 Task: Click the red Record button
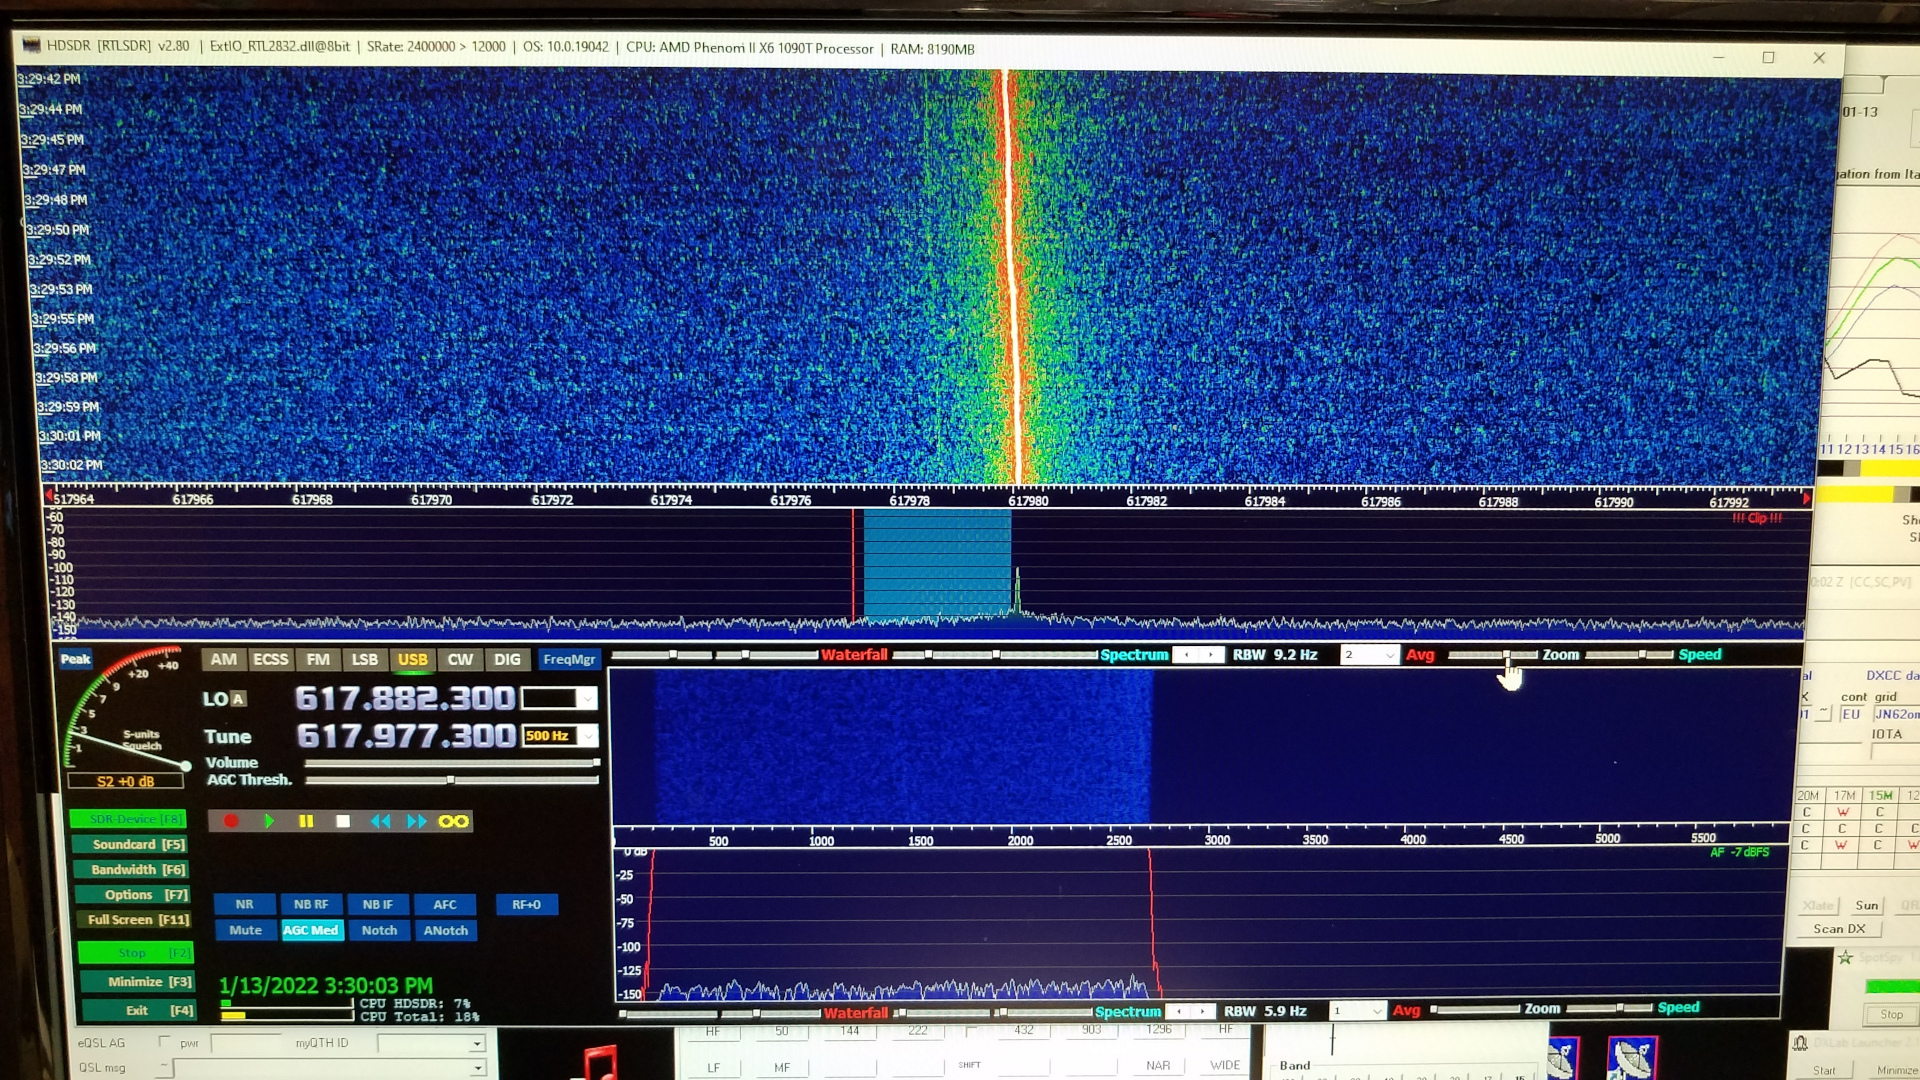[231, 821]
